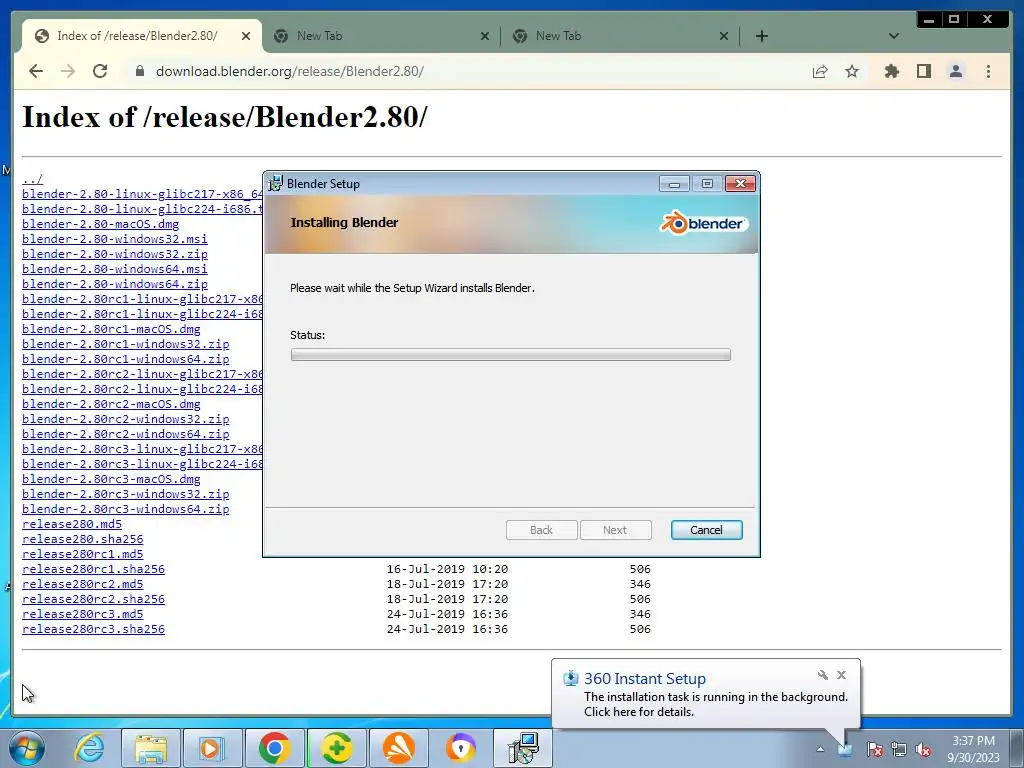Open the Chrome profile avatar
Viewport: 1024px width, 768px height.
955,71
